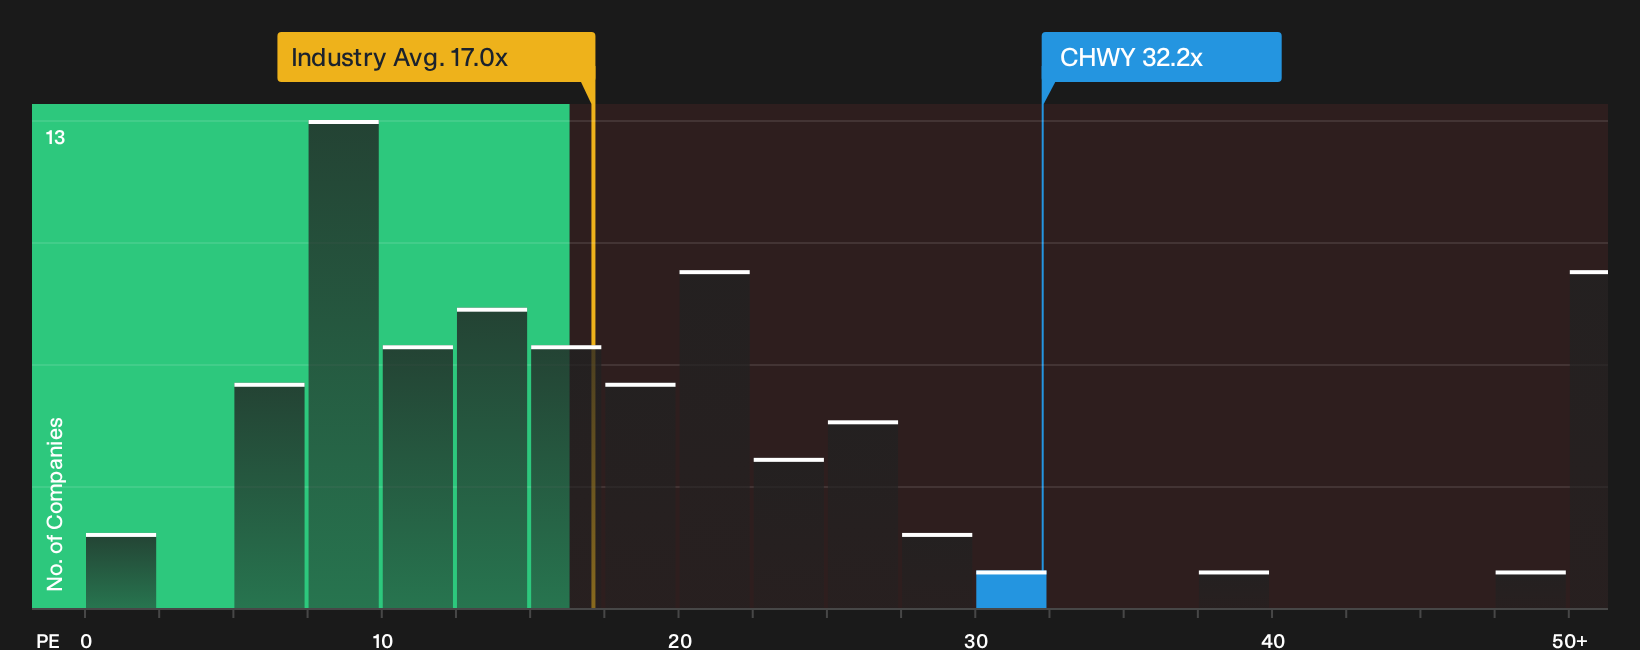Click the '30' x-axis tick label
This screenshot has height=650, width=1640.
coord(976,641)
